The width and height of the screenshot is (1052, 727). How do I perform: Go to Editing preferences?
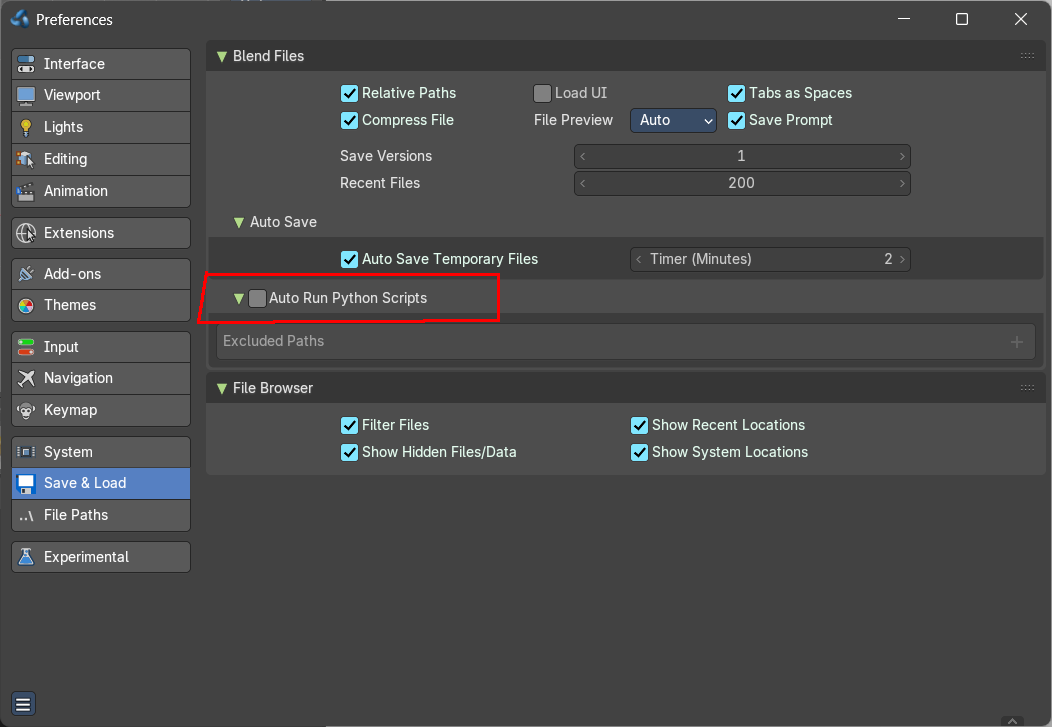101,159
